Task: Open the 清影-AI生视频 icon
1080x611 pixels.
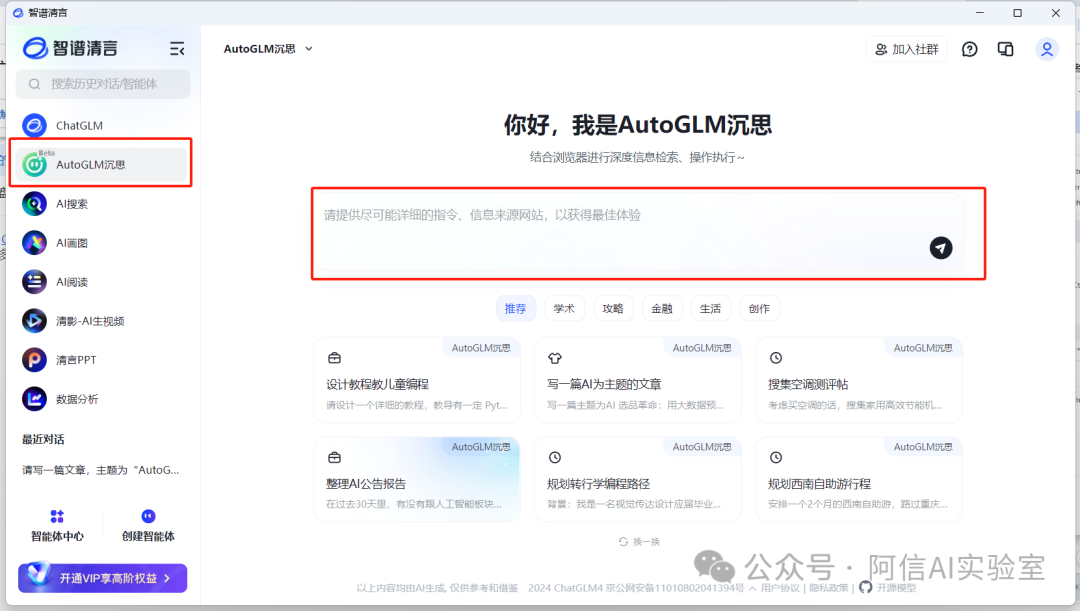Action: (x=34, y=321)
